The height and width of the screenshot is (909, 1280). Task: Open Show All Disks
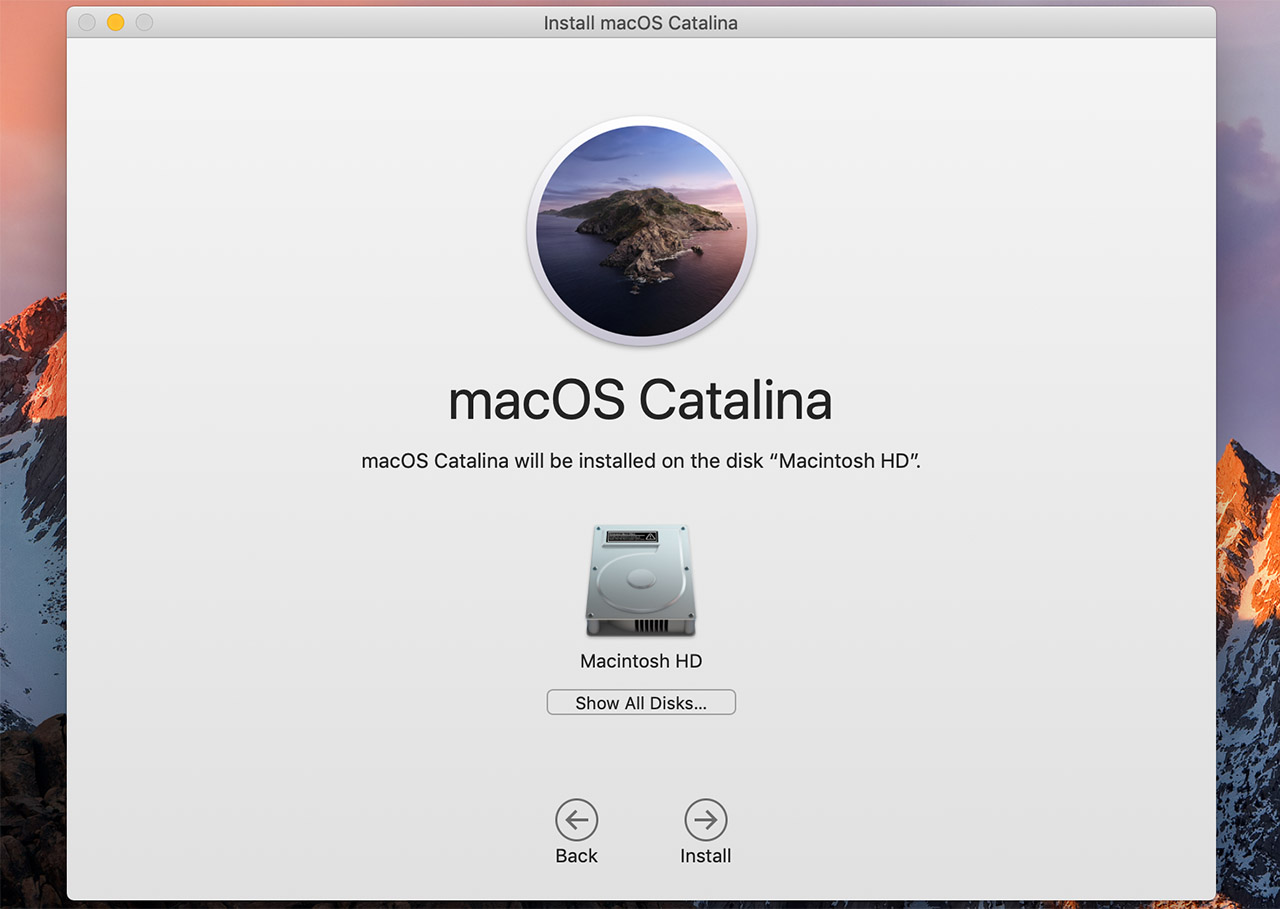641,703
